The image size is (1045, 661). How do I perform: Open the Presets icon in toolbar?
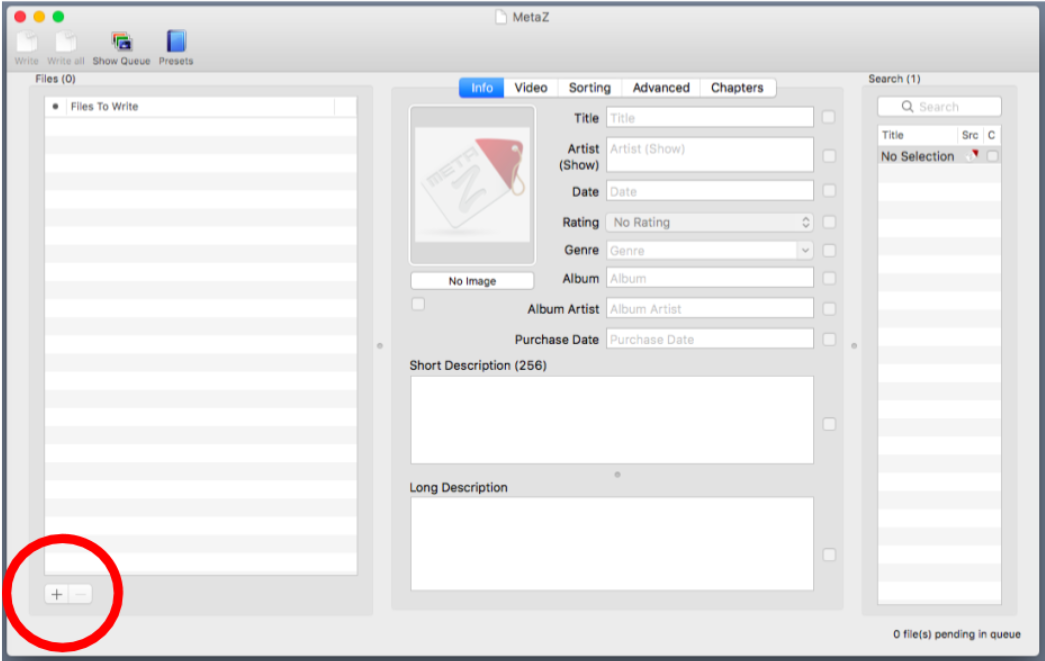click(x=176, y=42)
